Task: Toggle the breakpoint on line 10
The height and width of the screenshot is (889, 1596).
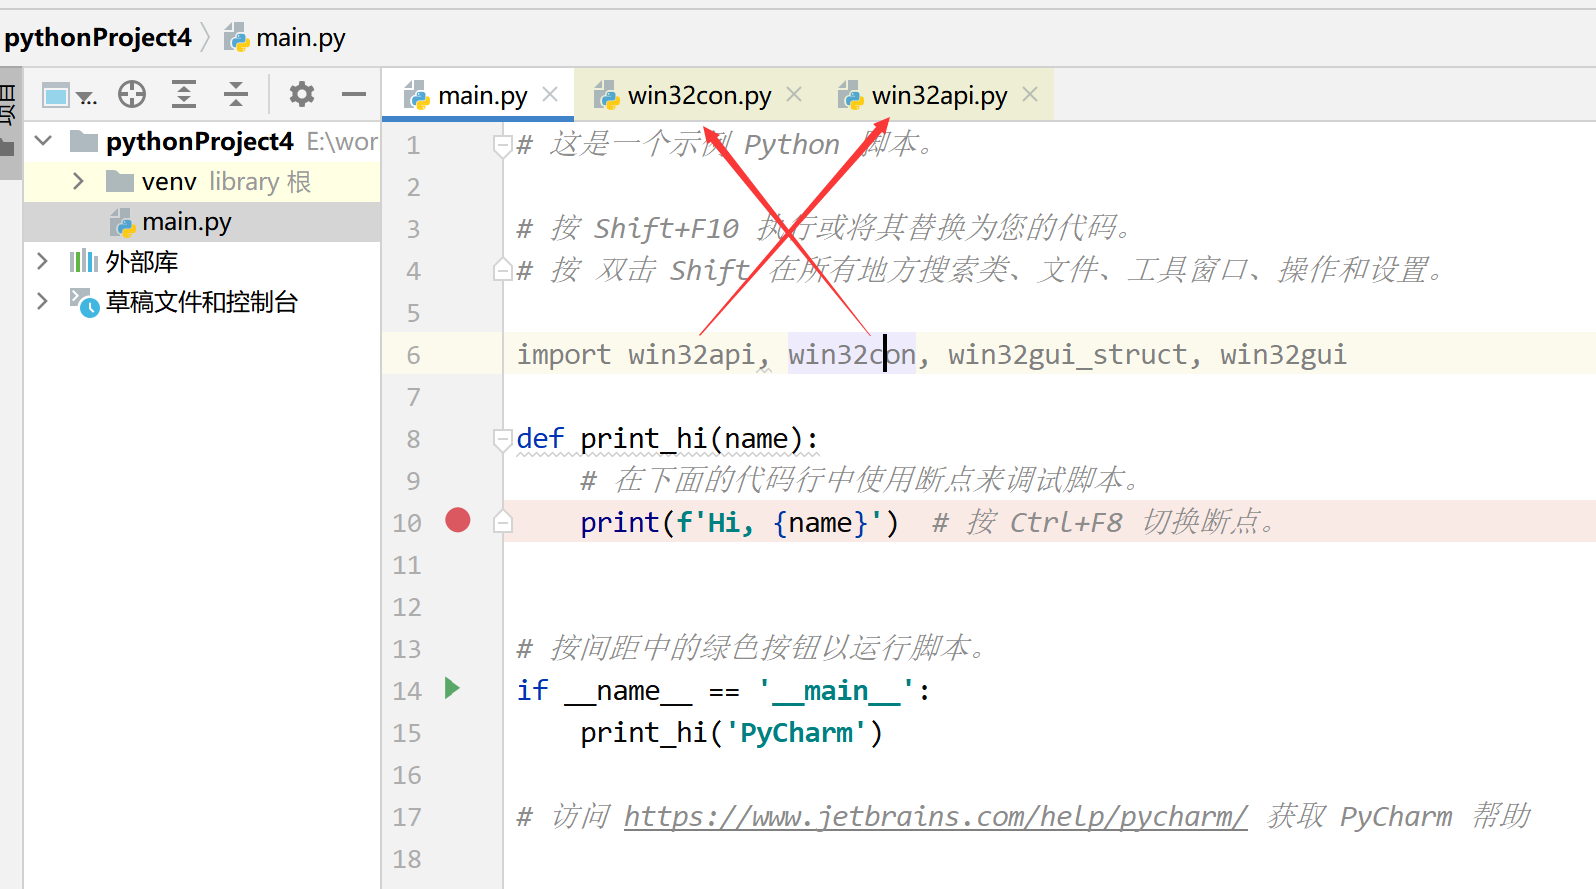Action: pyautogui.click(x=458, y=521)
